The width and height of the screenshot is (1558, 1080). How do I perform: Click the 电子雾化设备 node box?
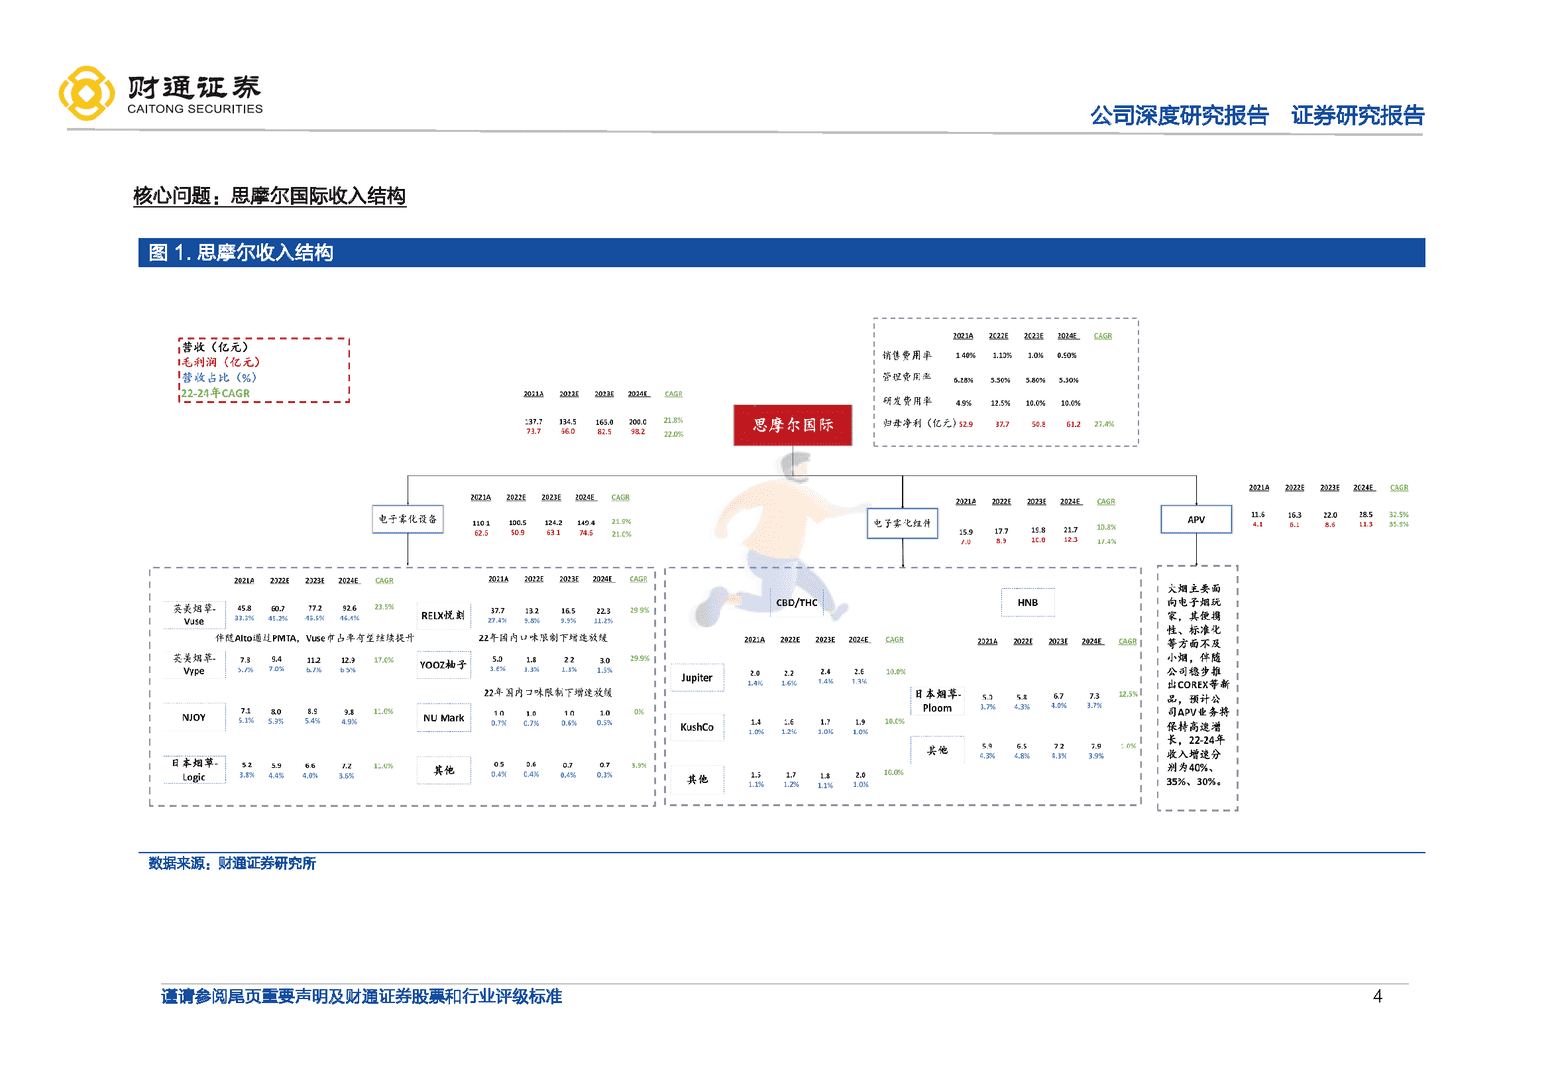(x=408, y=519)
